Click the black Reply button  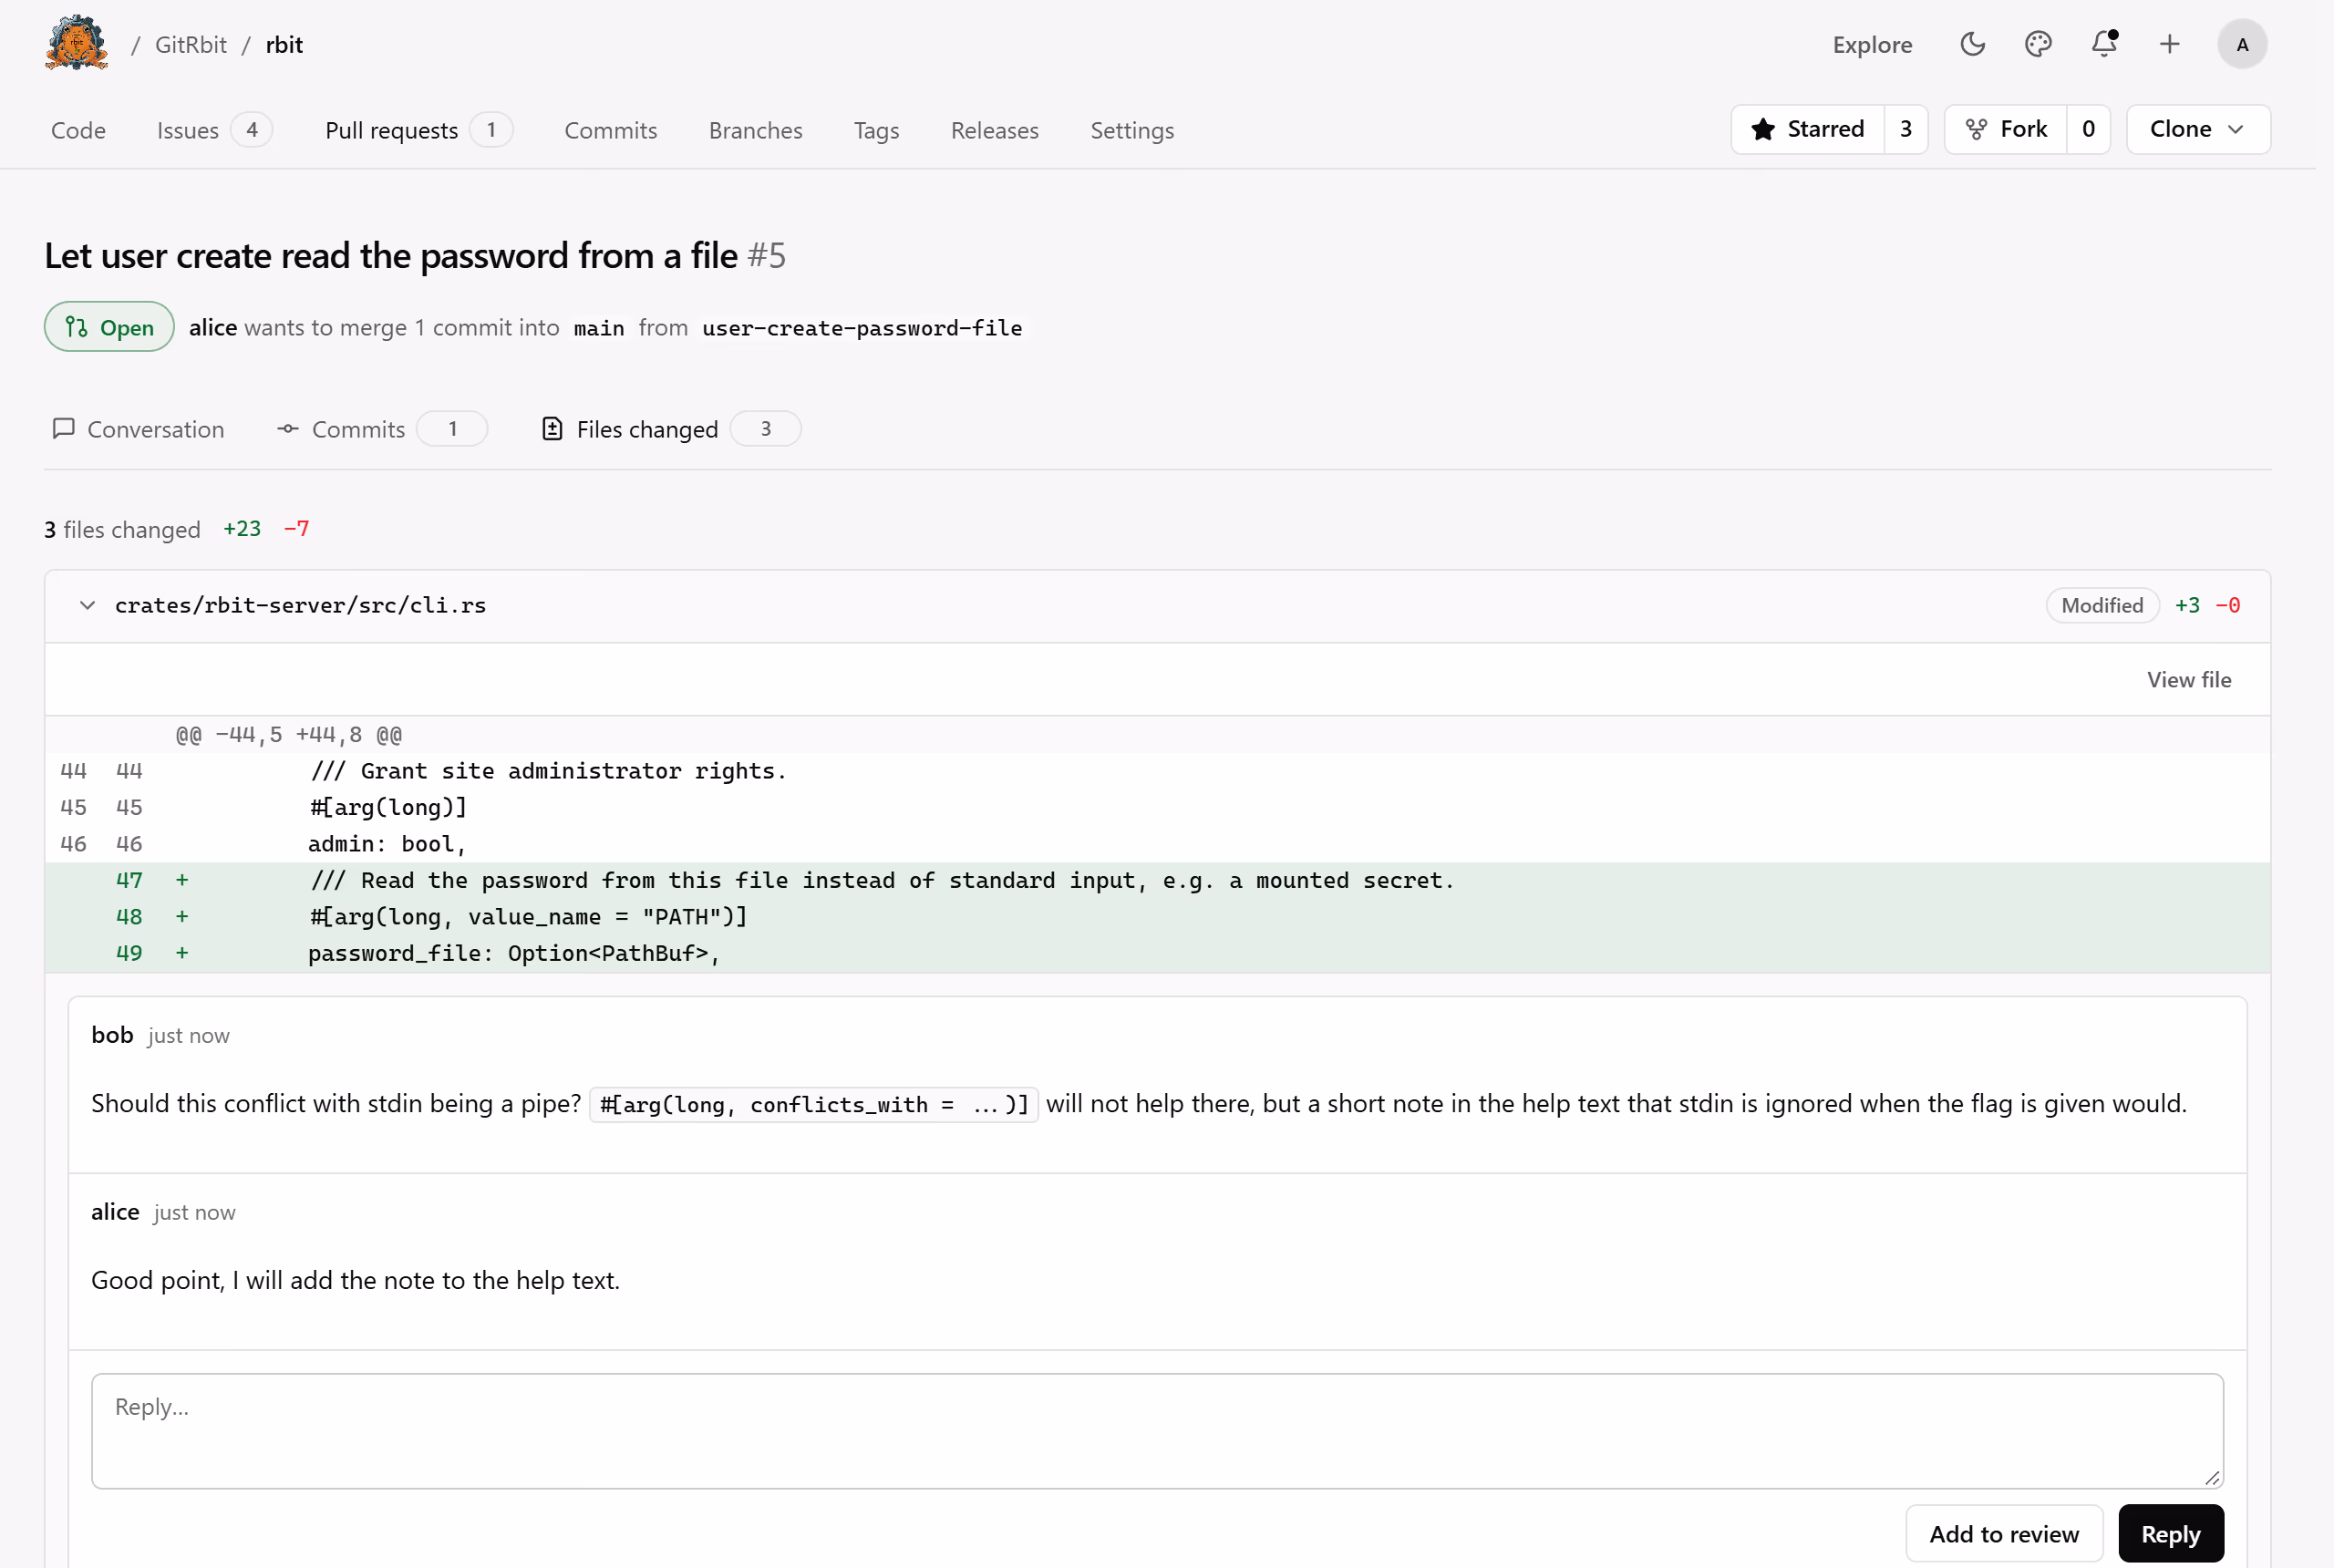click(2170, 1533)
